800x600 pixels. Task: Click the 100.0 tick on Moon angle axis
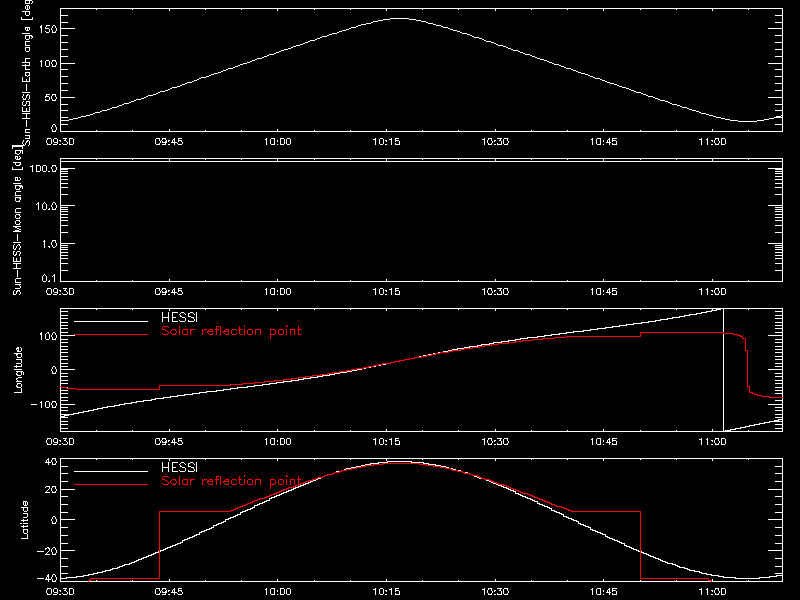point(43,168)
